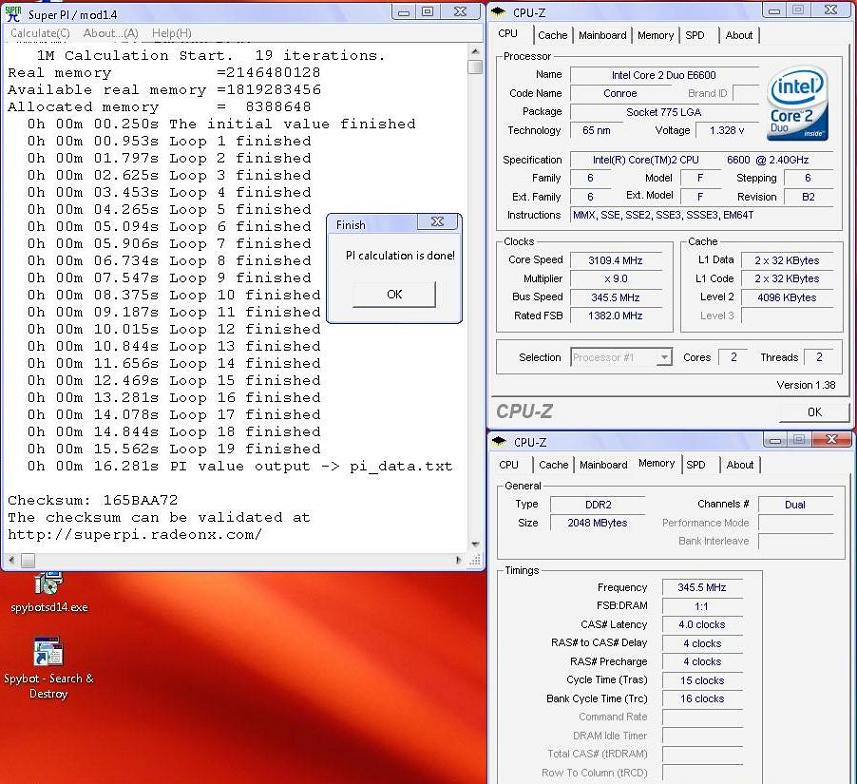Click the Multiplier value x 9.0
Image resolution: width=857 pixels, height=784 pixels.
click(x=615, y=279)
